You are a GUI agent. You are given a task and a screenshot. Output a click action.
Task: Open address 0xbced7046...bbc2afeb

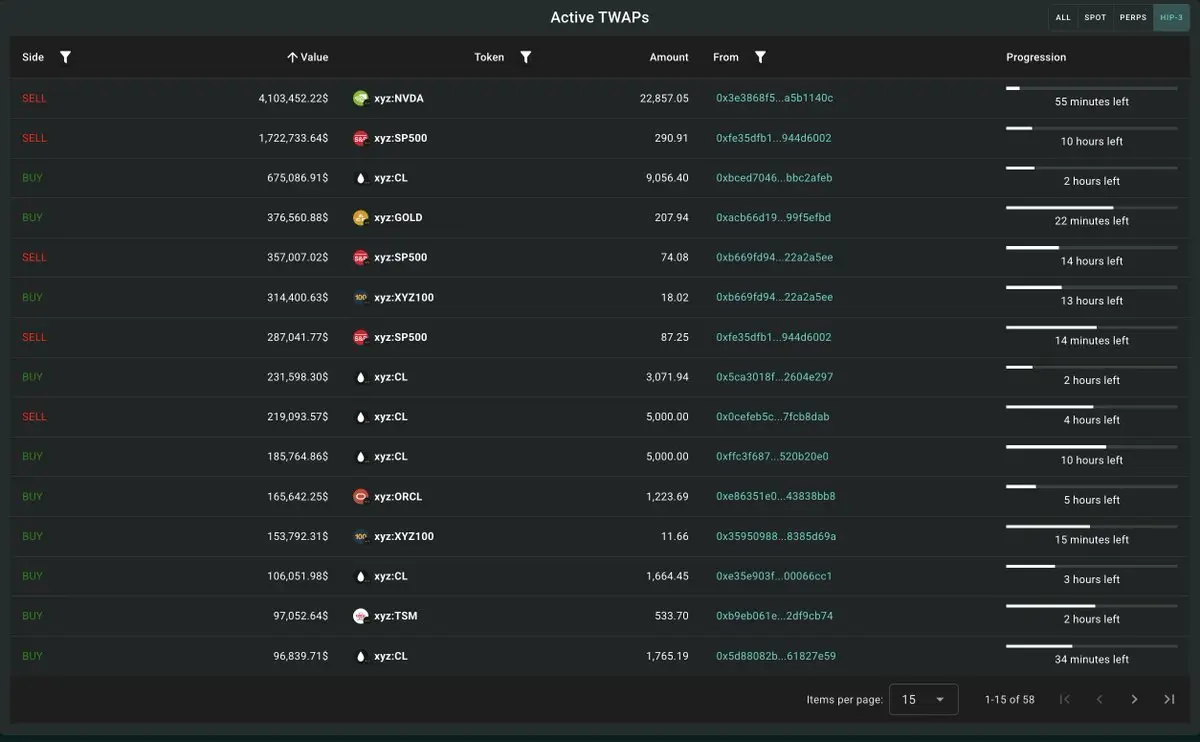coord(774,178)
